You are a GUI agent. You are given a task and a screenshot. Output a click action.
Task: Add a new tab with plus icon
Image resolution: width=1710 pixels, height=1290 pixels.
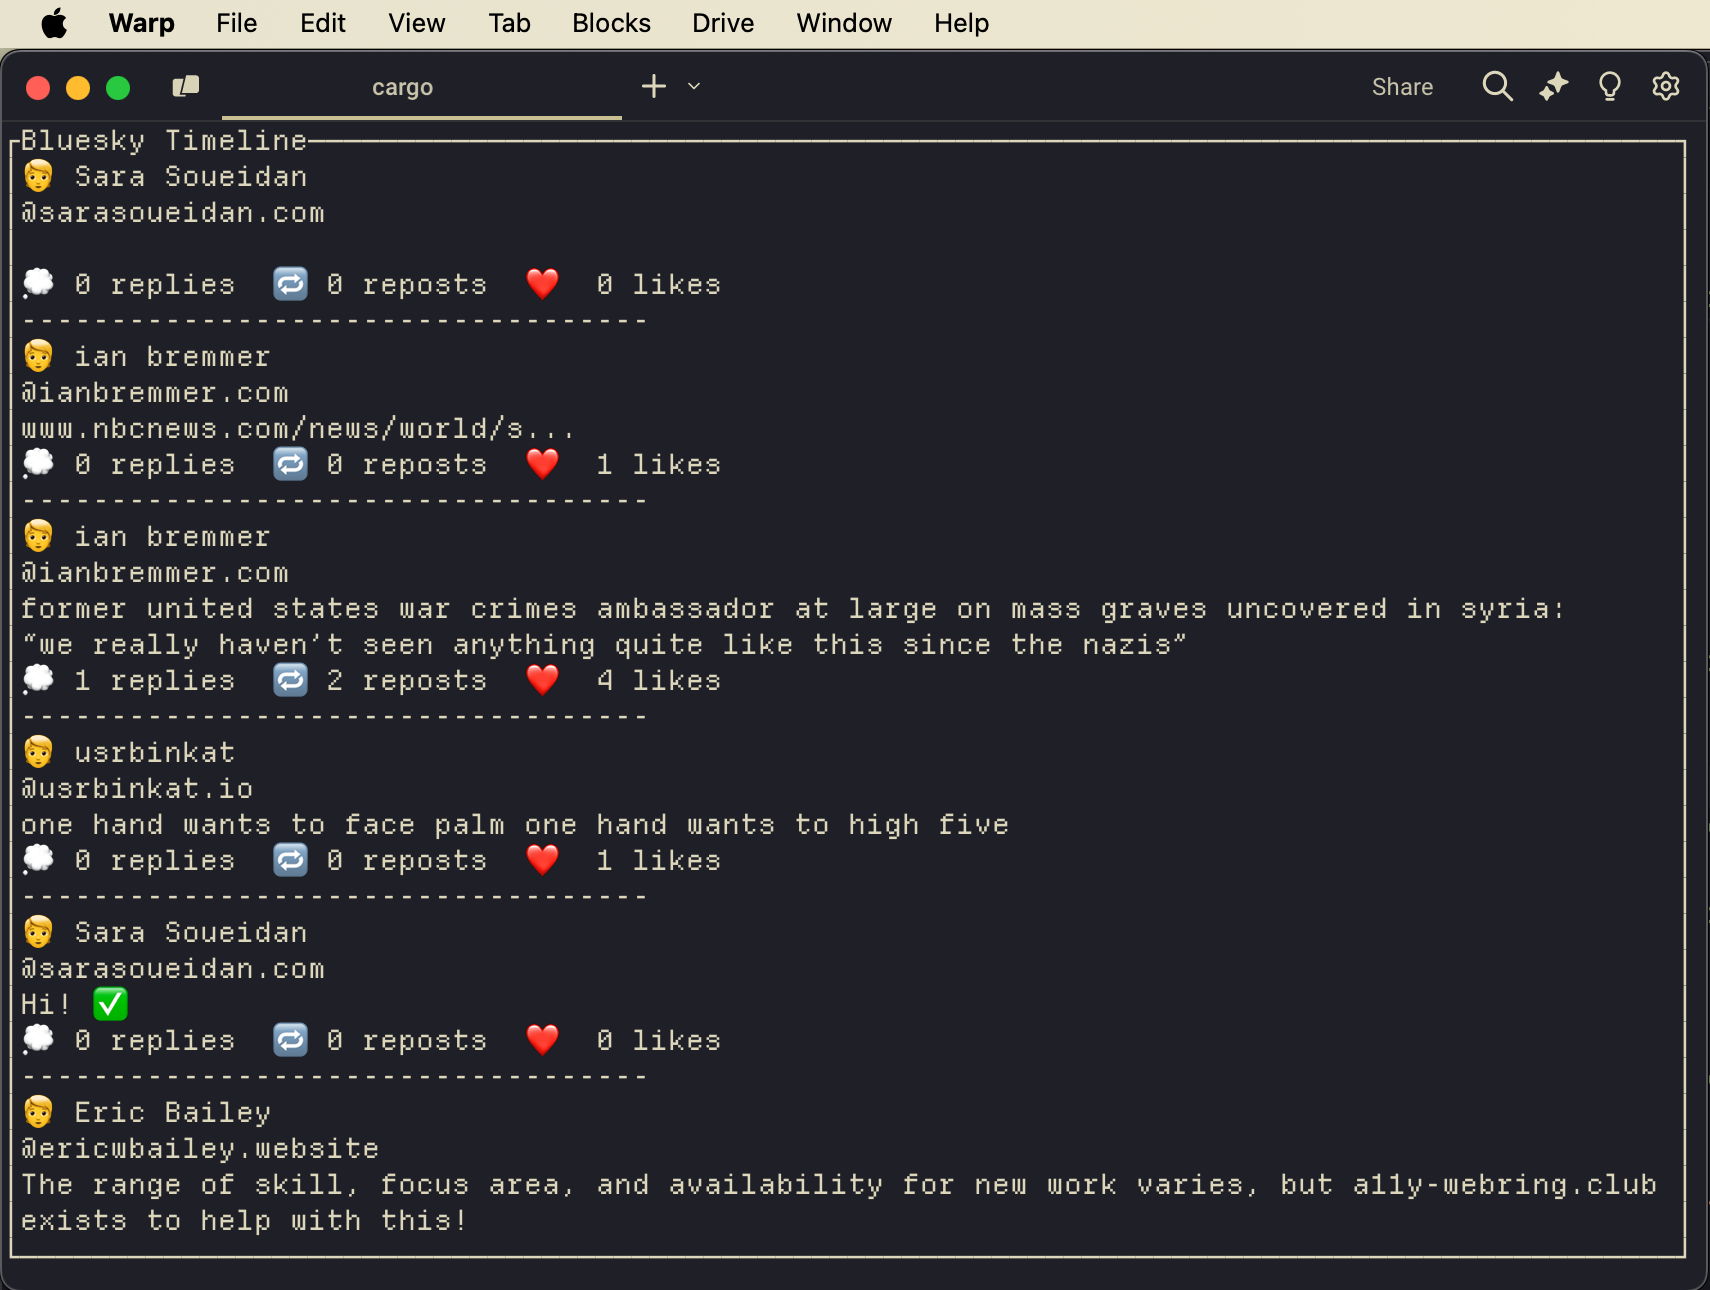653,87
